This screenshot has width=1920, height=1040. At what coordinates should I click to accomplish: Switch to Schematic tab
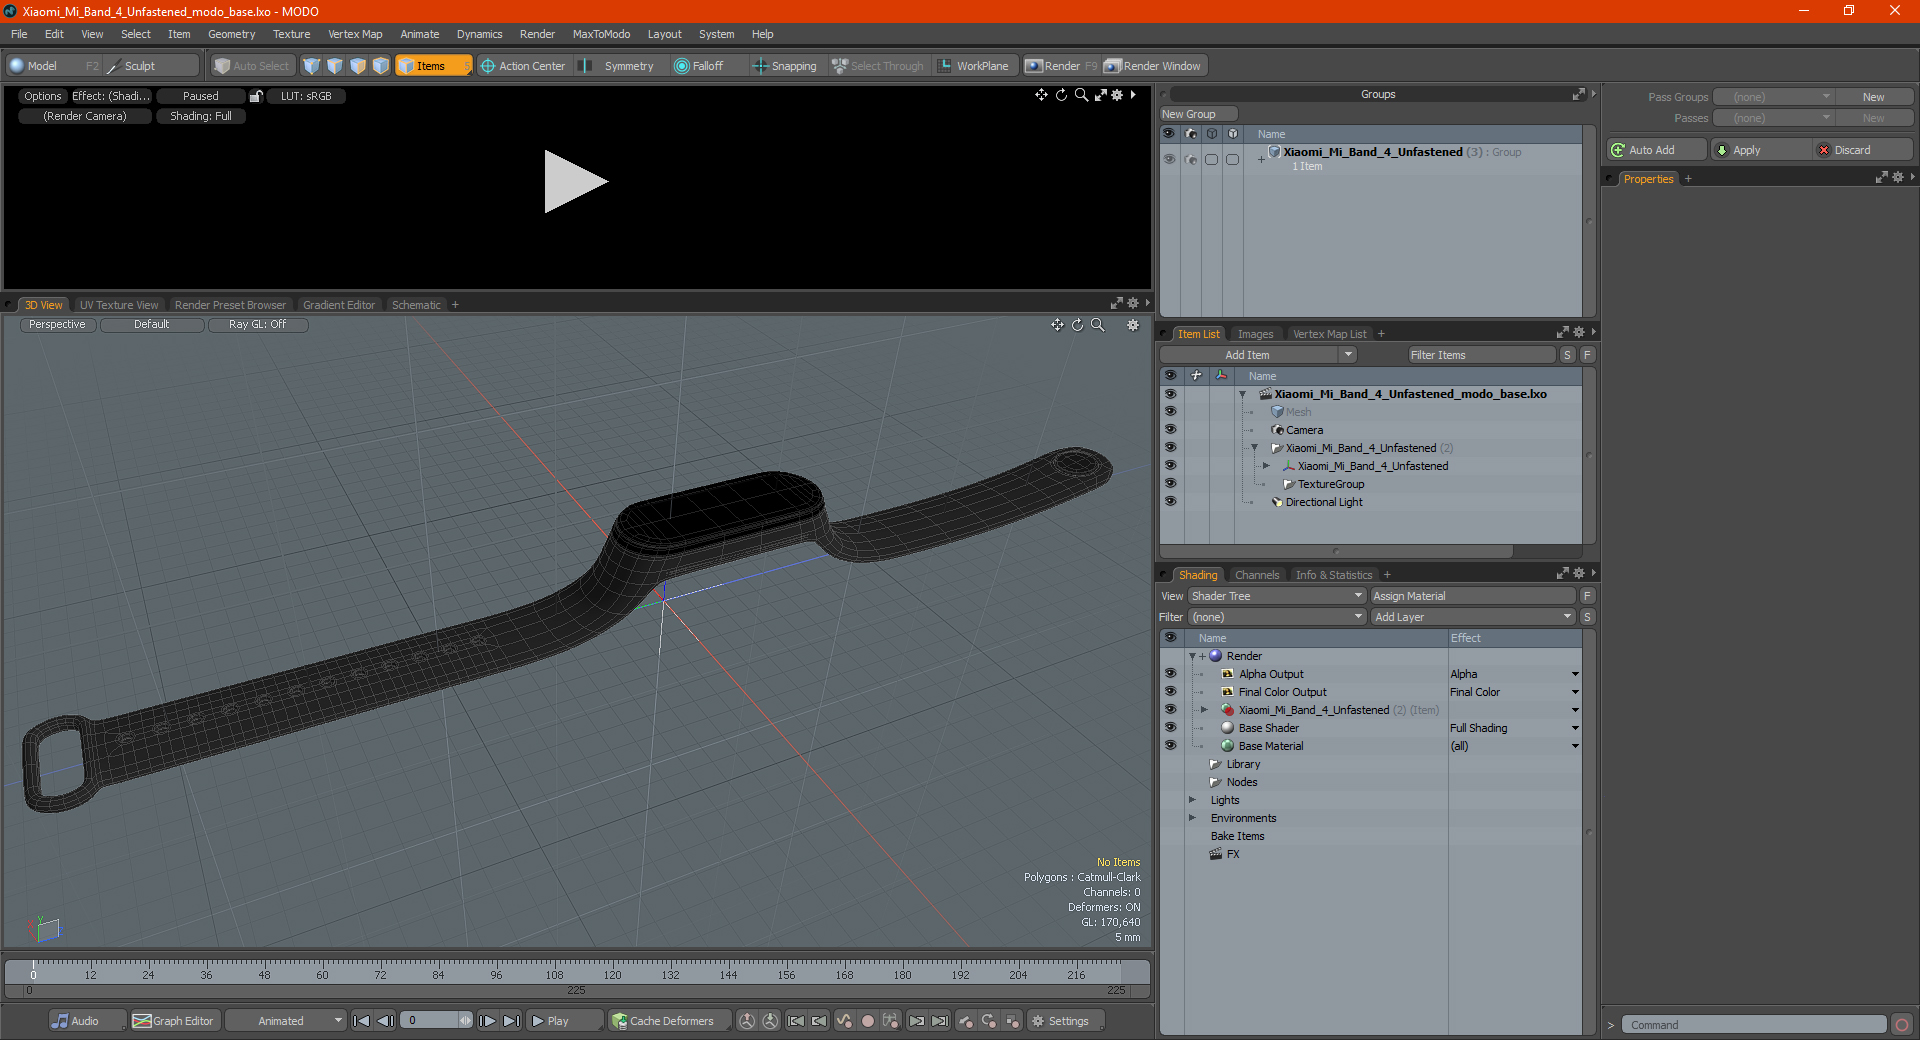(x=416, y=305)
